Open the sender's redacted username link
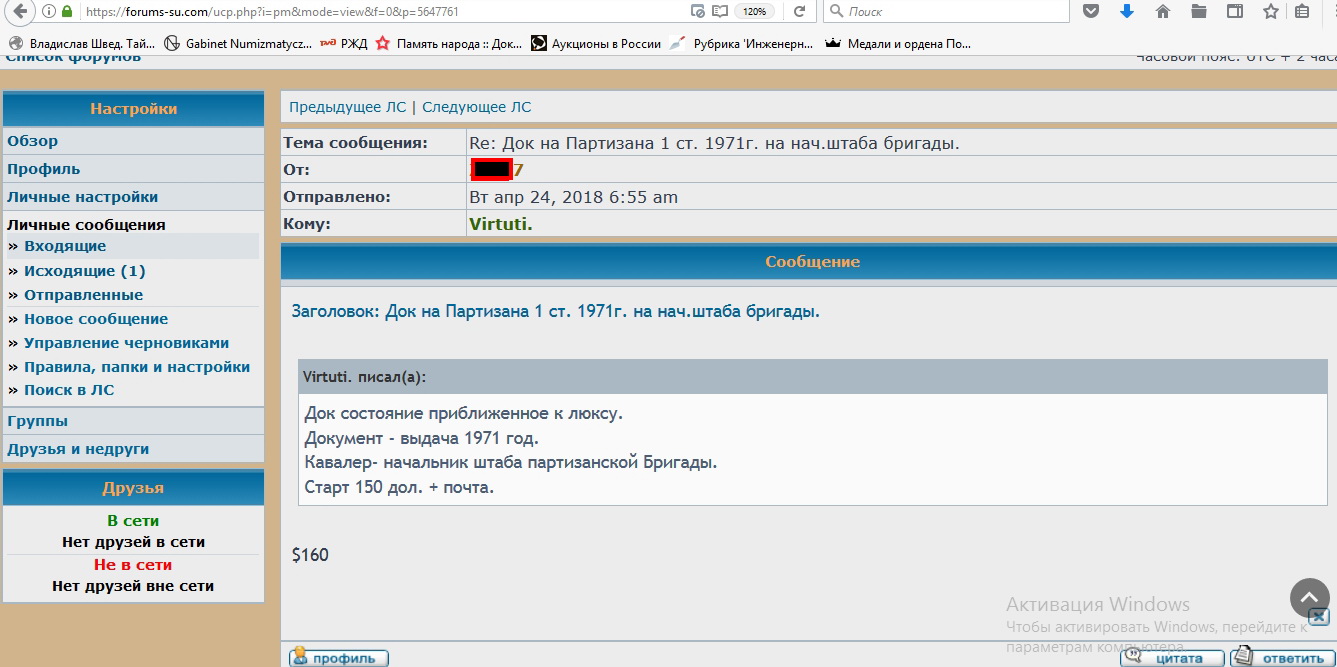 tap(497, 170)
